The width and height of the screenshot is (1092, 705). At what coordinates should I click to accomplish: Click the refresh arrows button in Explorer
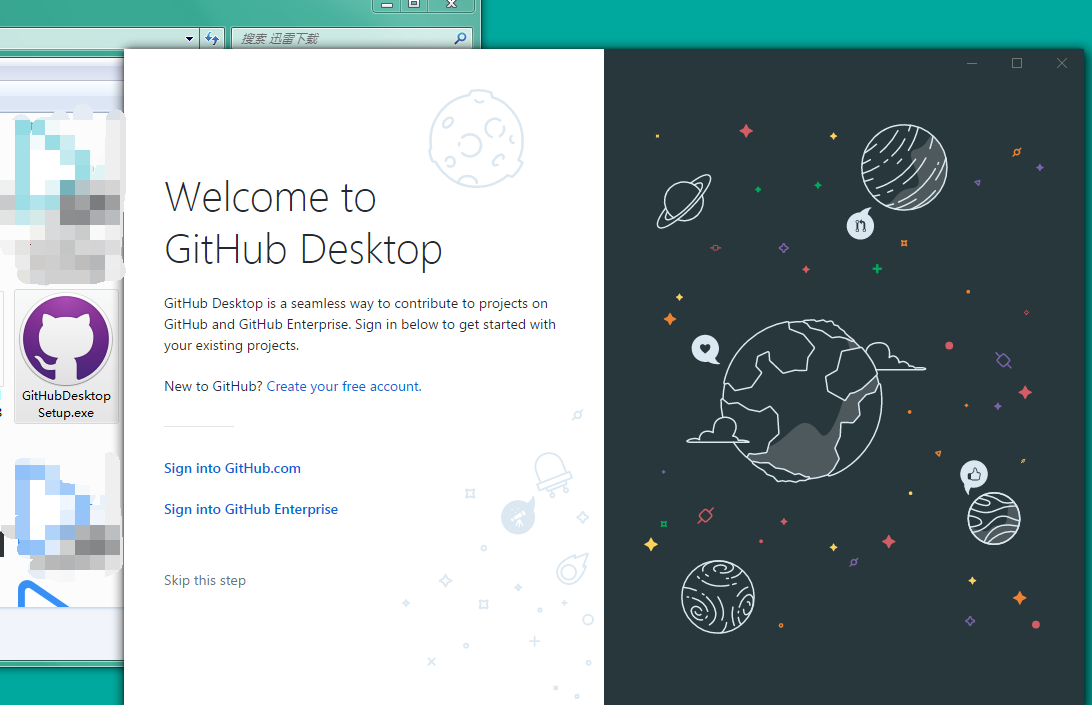point(212,38)
